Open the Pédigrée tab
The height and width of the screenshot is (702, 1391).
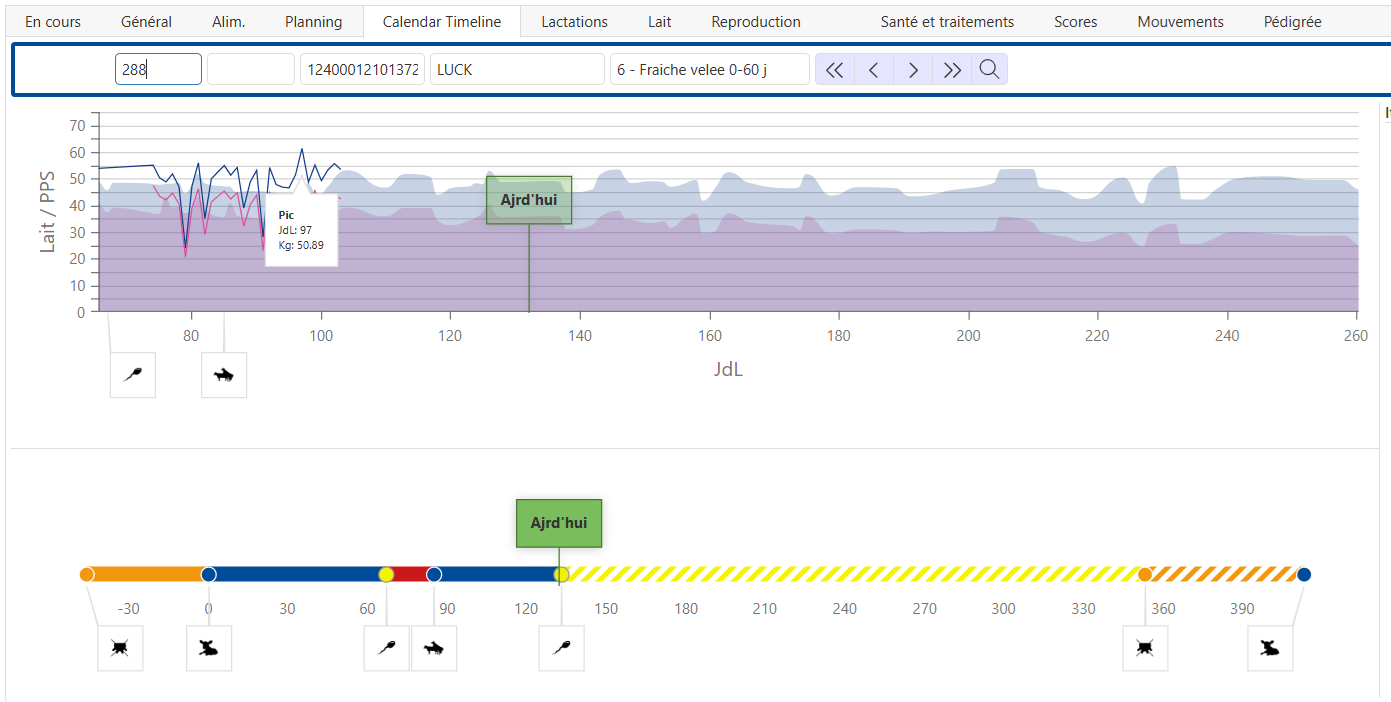(1292, 21)
